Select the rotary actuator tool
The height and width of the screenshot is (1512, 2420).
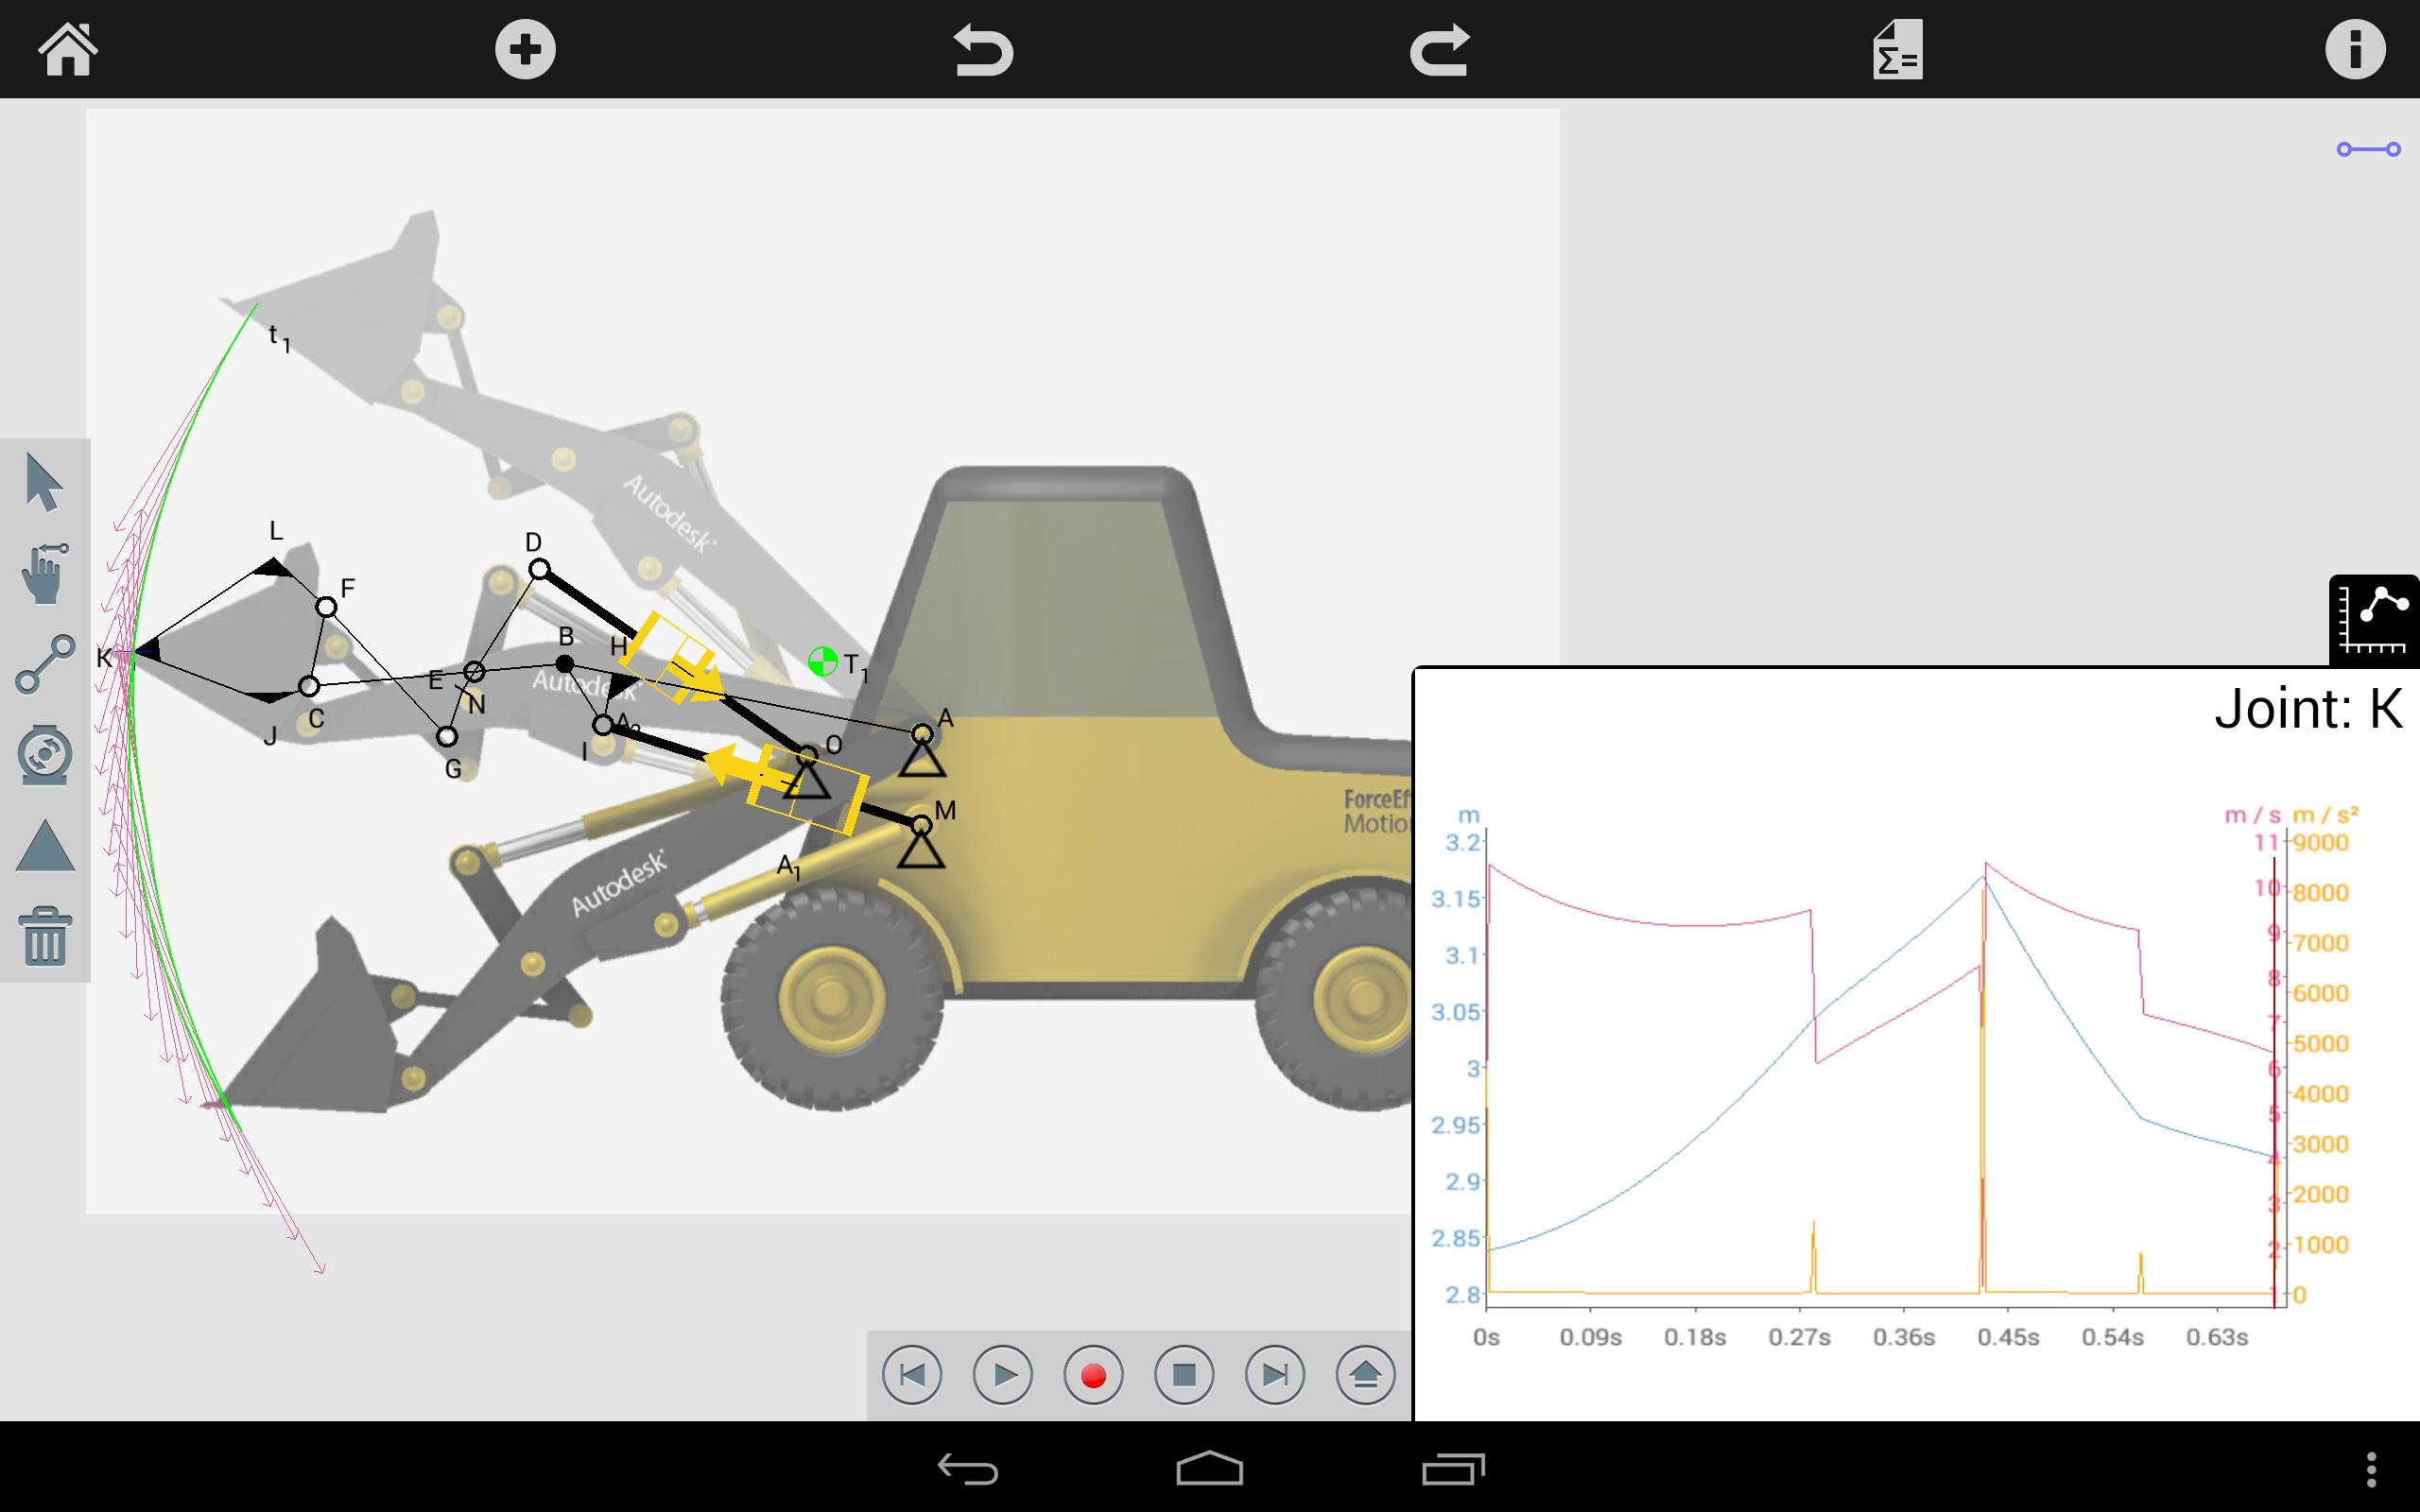[44, 754]
